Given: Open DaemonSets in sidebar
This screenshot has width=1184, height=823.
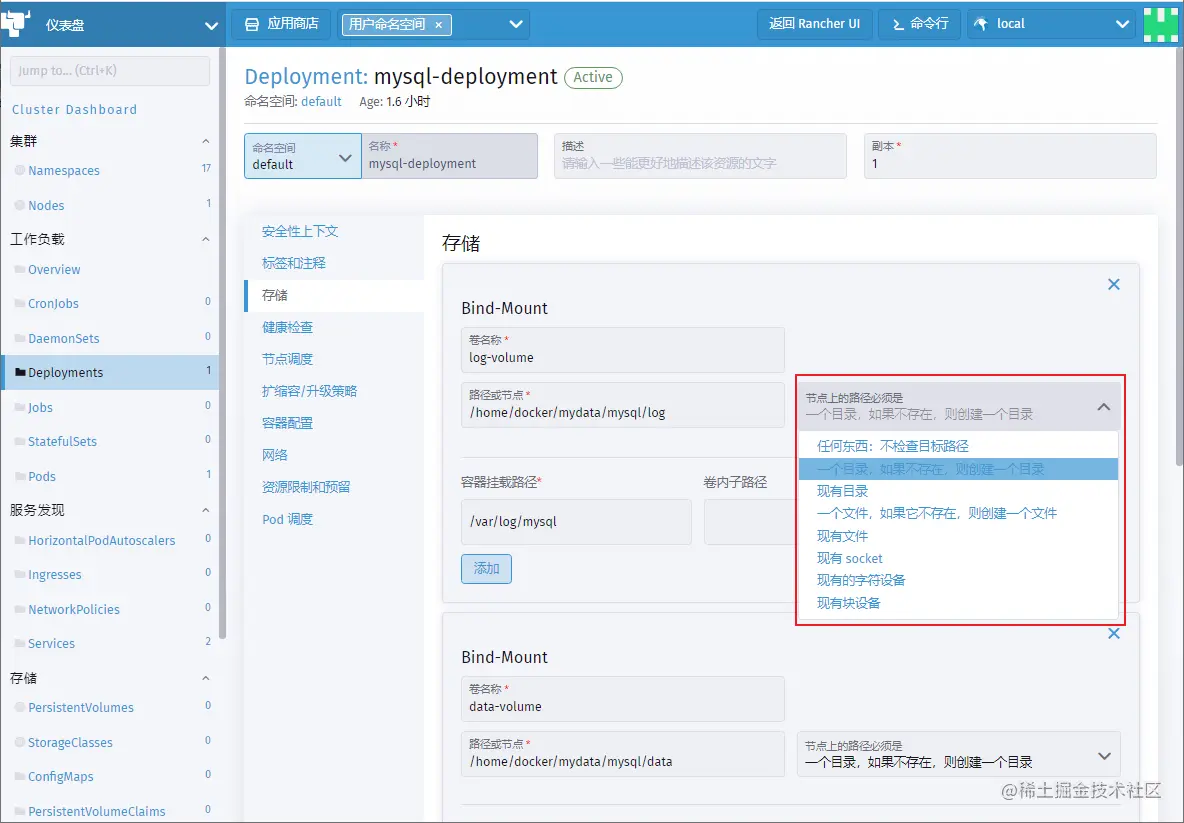Looking at the screenshot, I should (x=64, y=338).
